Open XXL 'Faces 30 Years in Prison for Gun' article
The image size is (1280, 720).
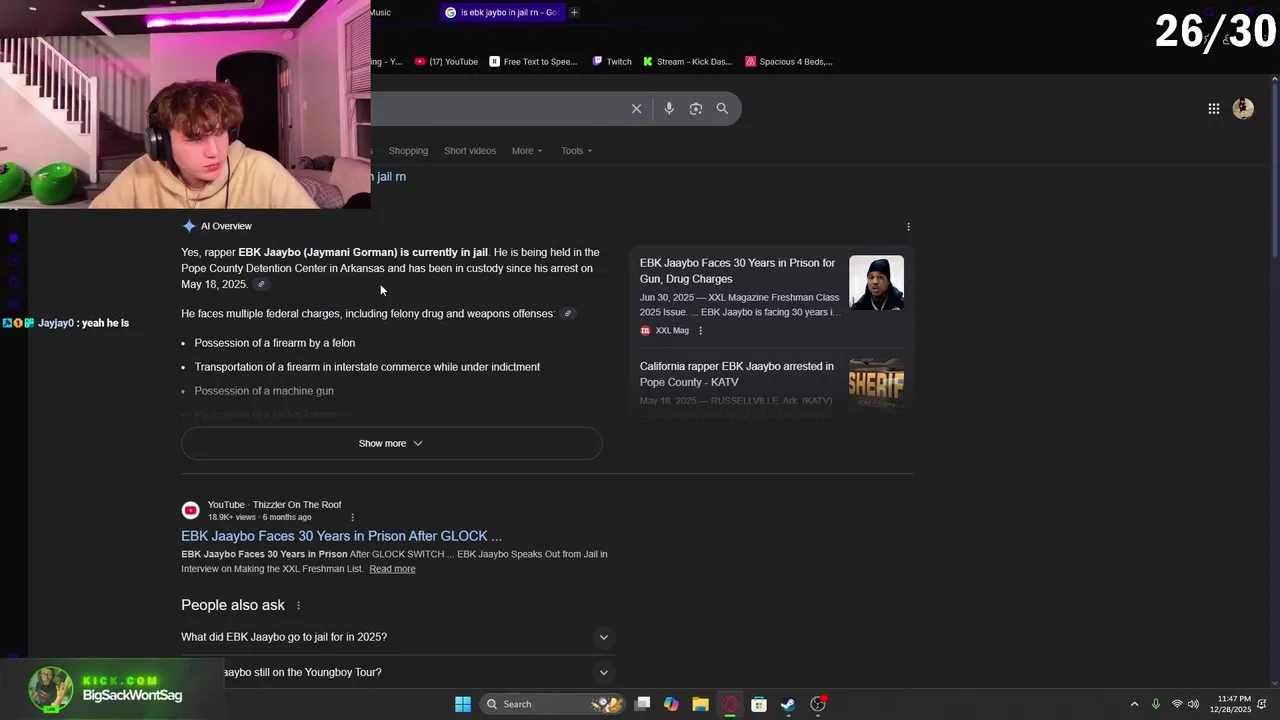[737, 271]
